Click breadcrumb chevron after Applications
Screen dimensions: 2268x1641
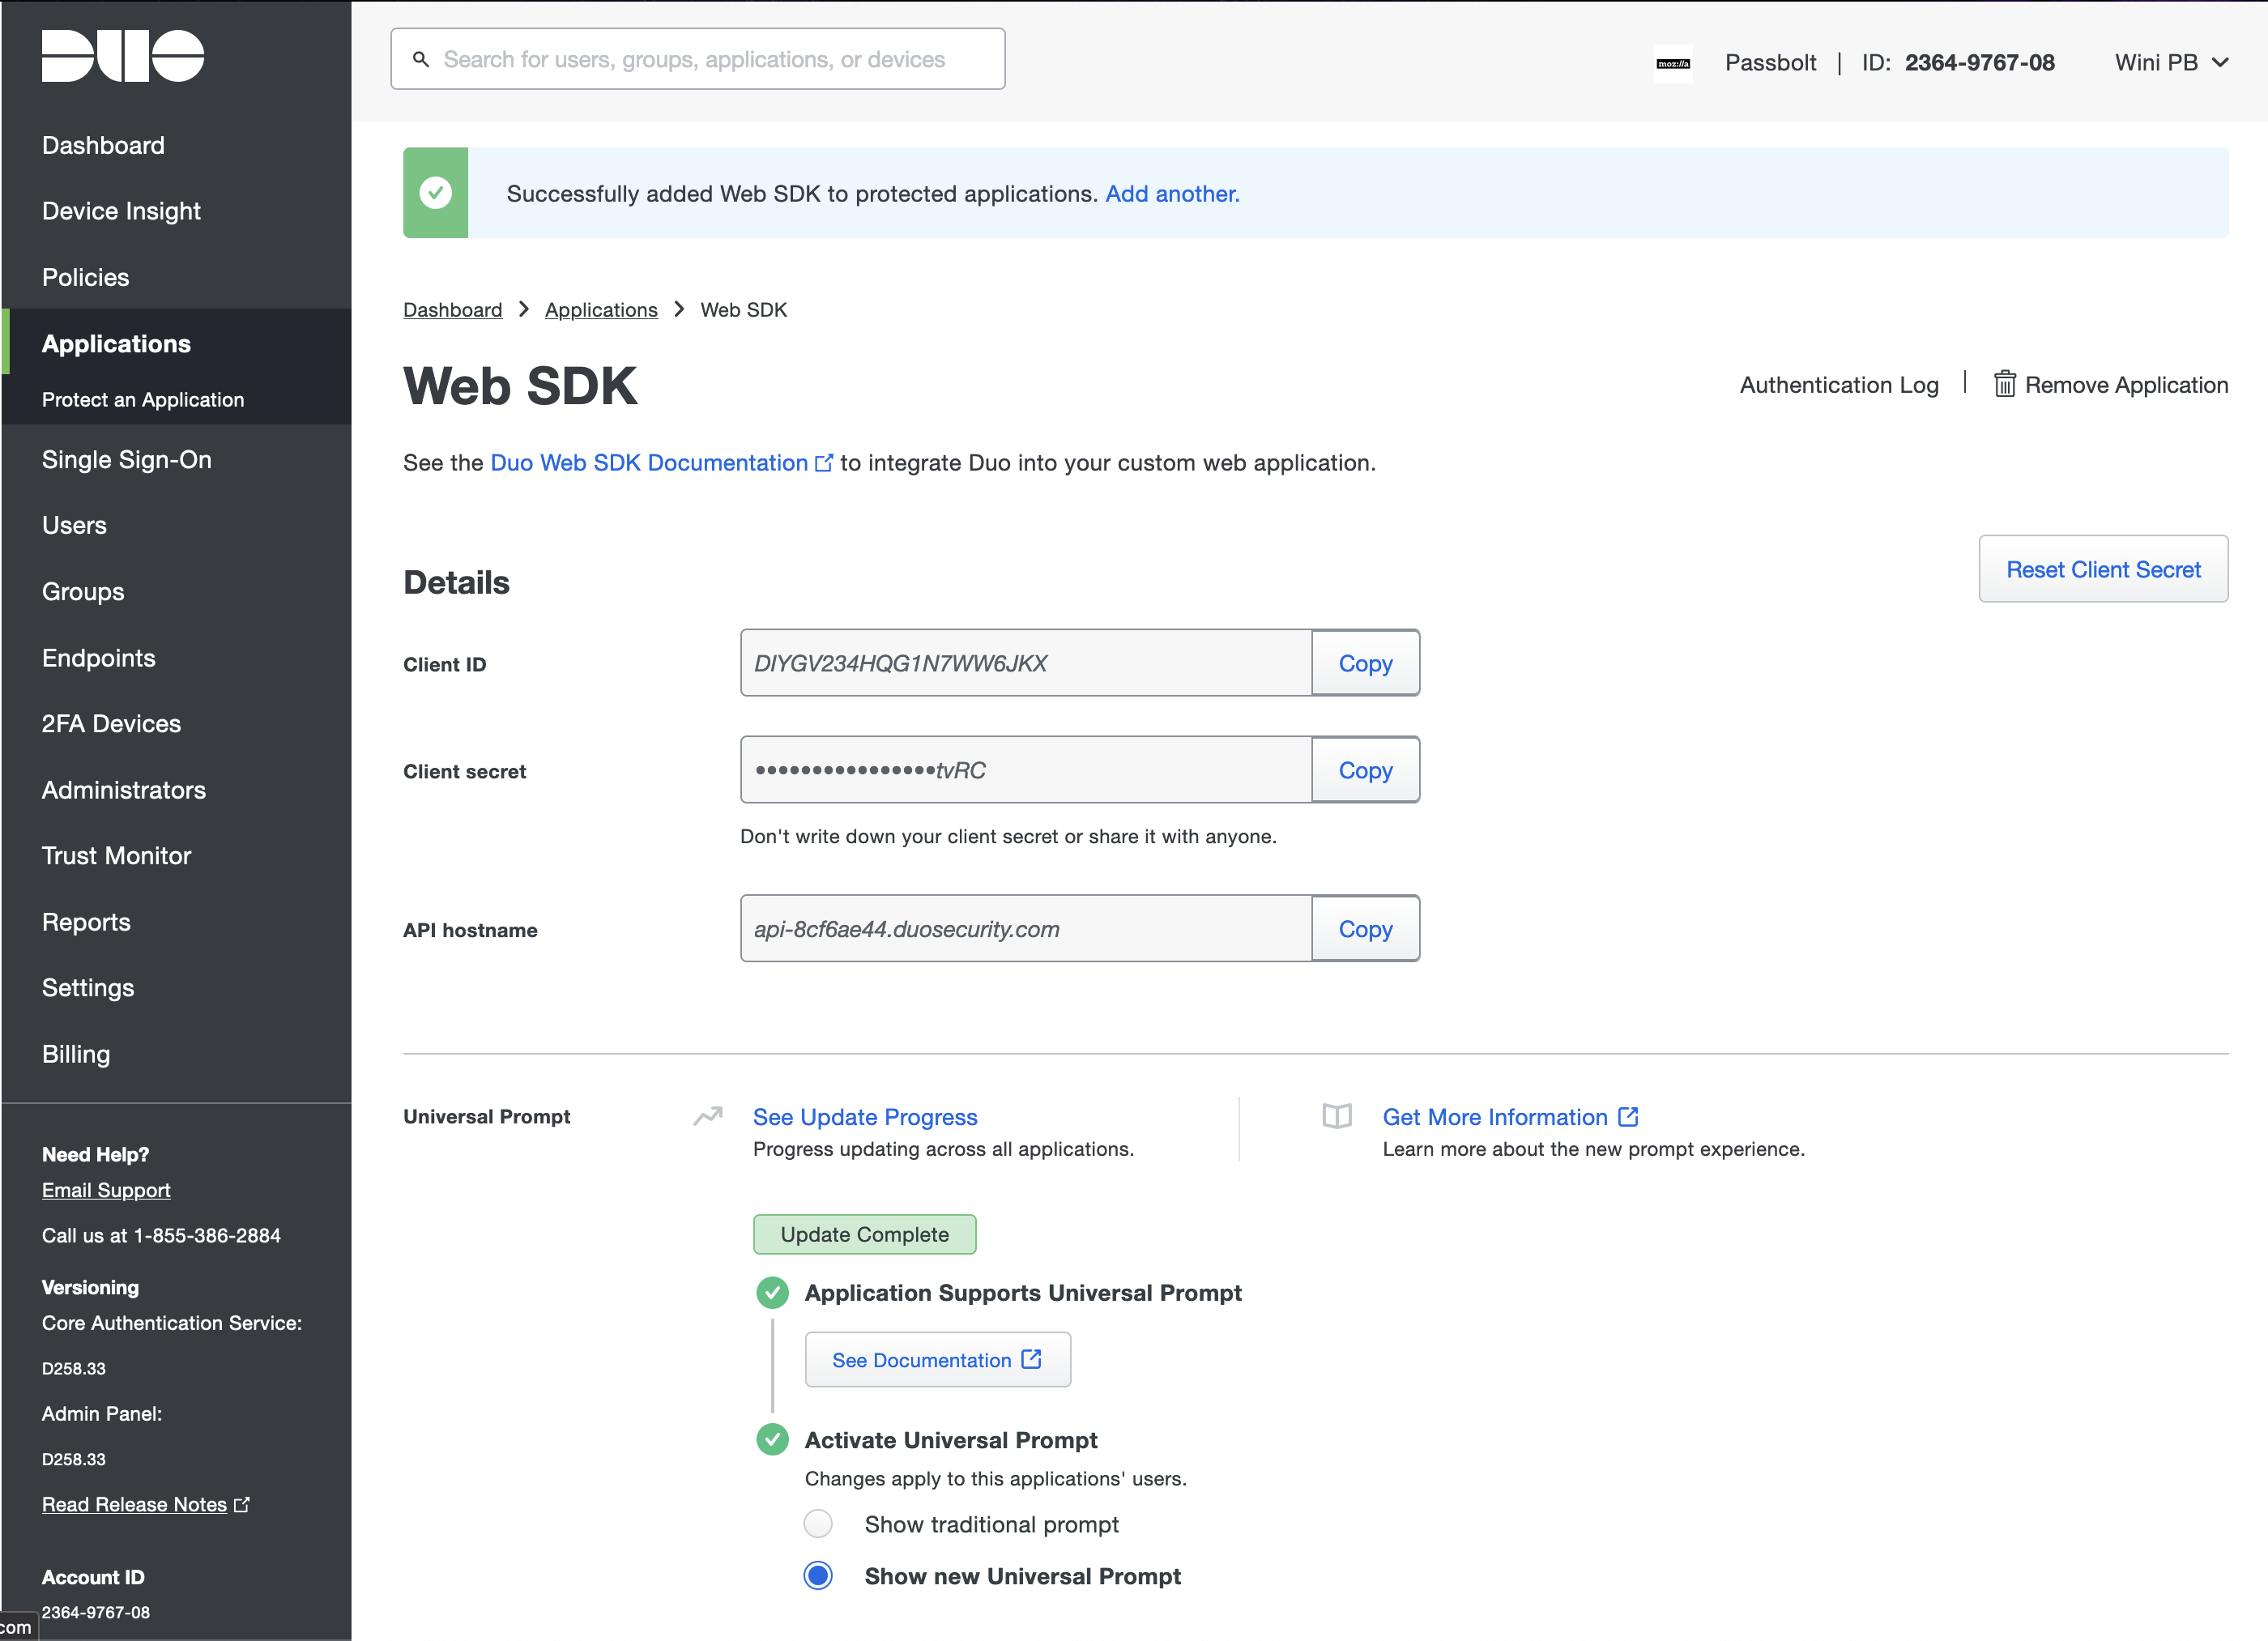[x=679, y=309]
